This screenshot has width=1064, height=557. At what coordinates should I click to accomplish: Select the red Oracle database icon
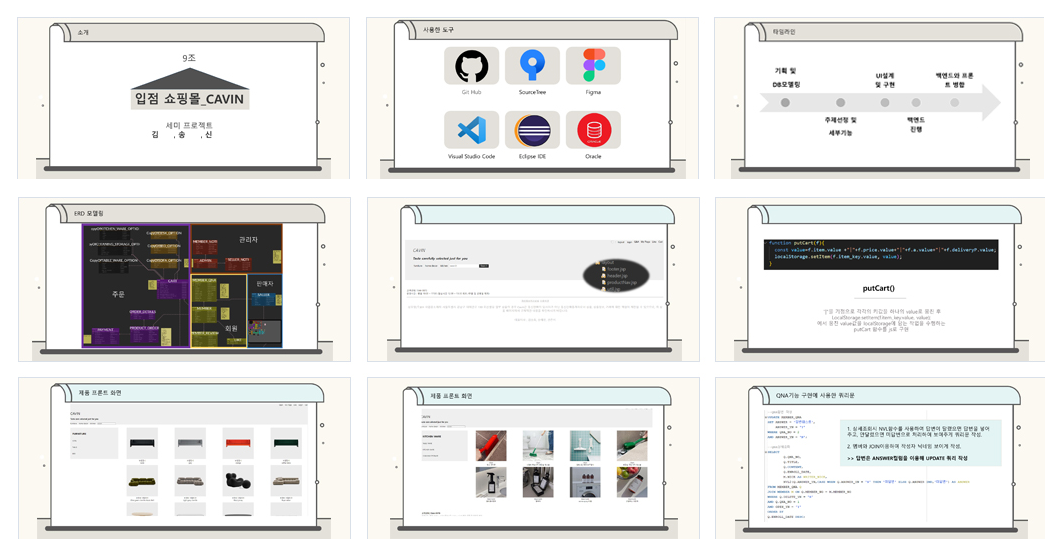coord(594,130)
